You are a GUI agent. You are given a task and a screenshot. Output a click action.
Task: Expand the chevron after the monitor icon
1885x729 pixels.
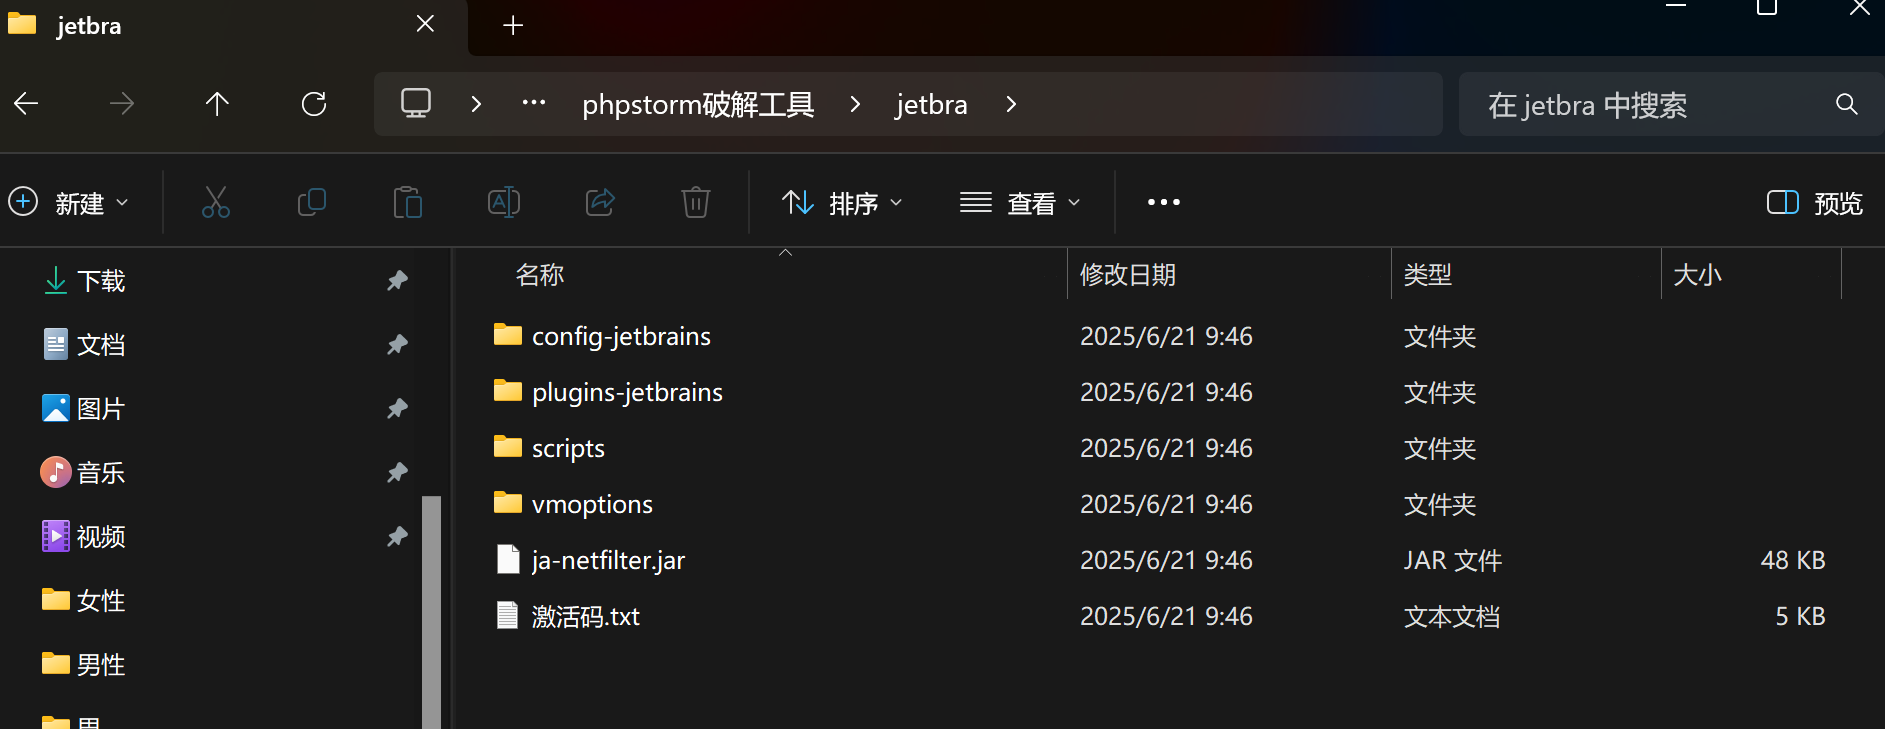click(x=476, y=104)
